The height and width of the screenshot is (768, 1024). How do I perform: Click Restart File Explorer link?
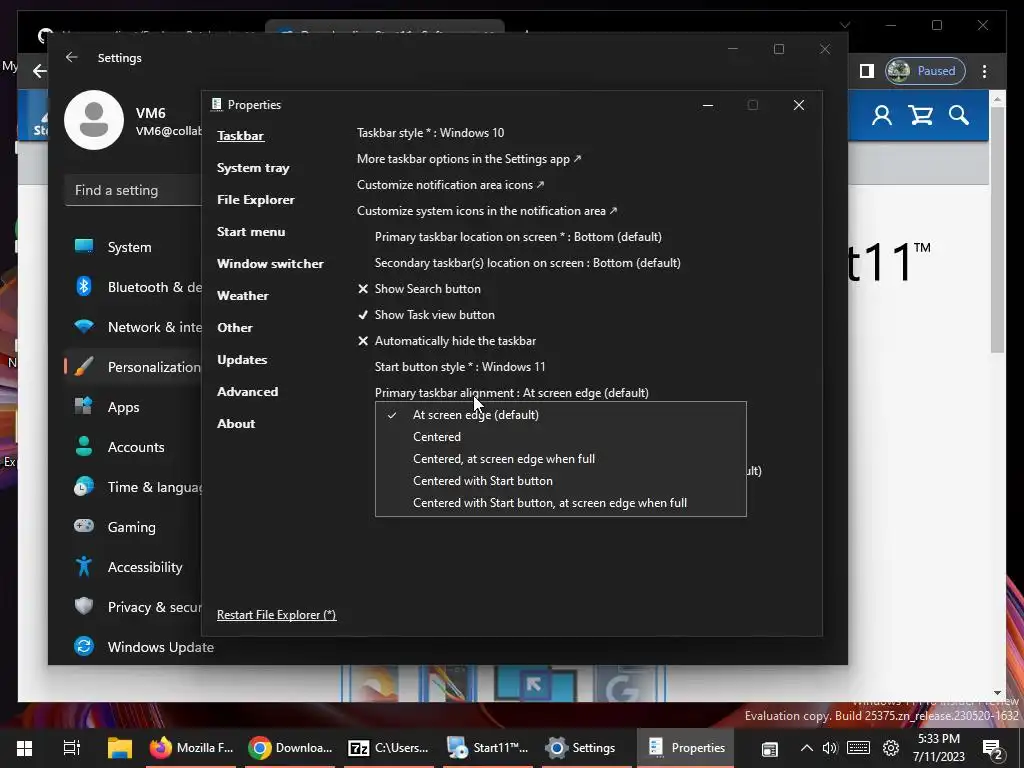[x=276, y=615]
